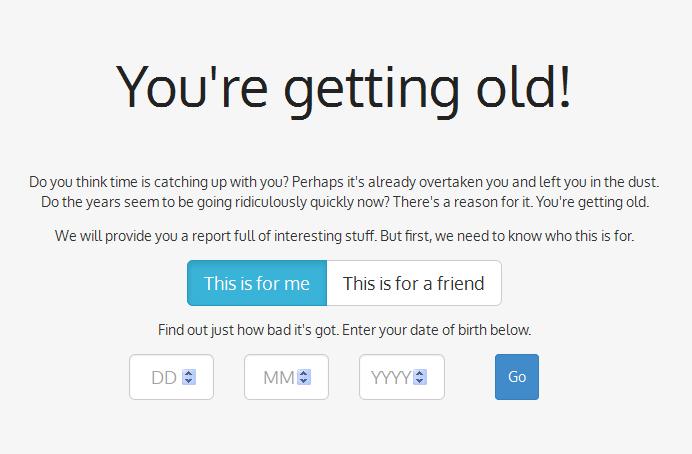Focus the MM month input field
Image resolution: width=692 pixels, height=454 pixels.
click(274, 378)
